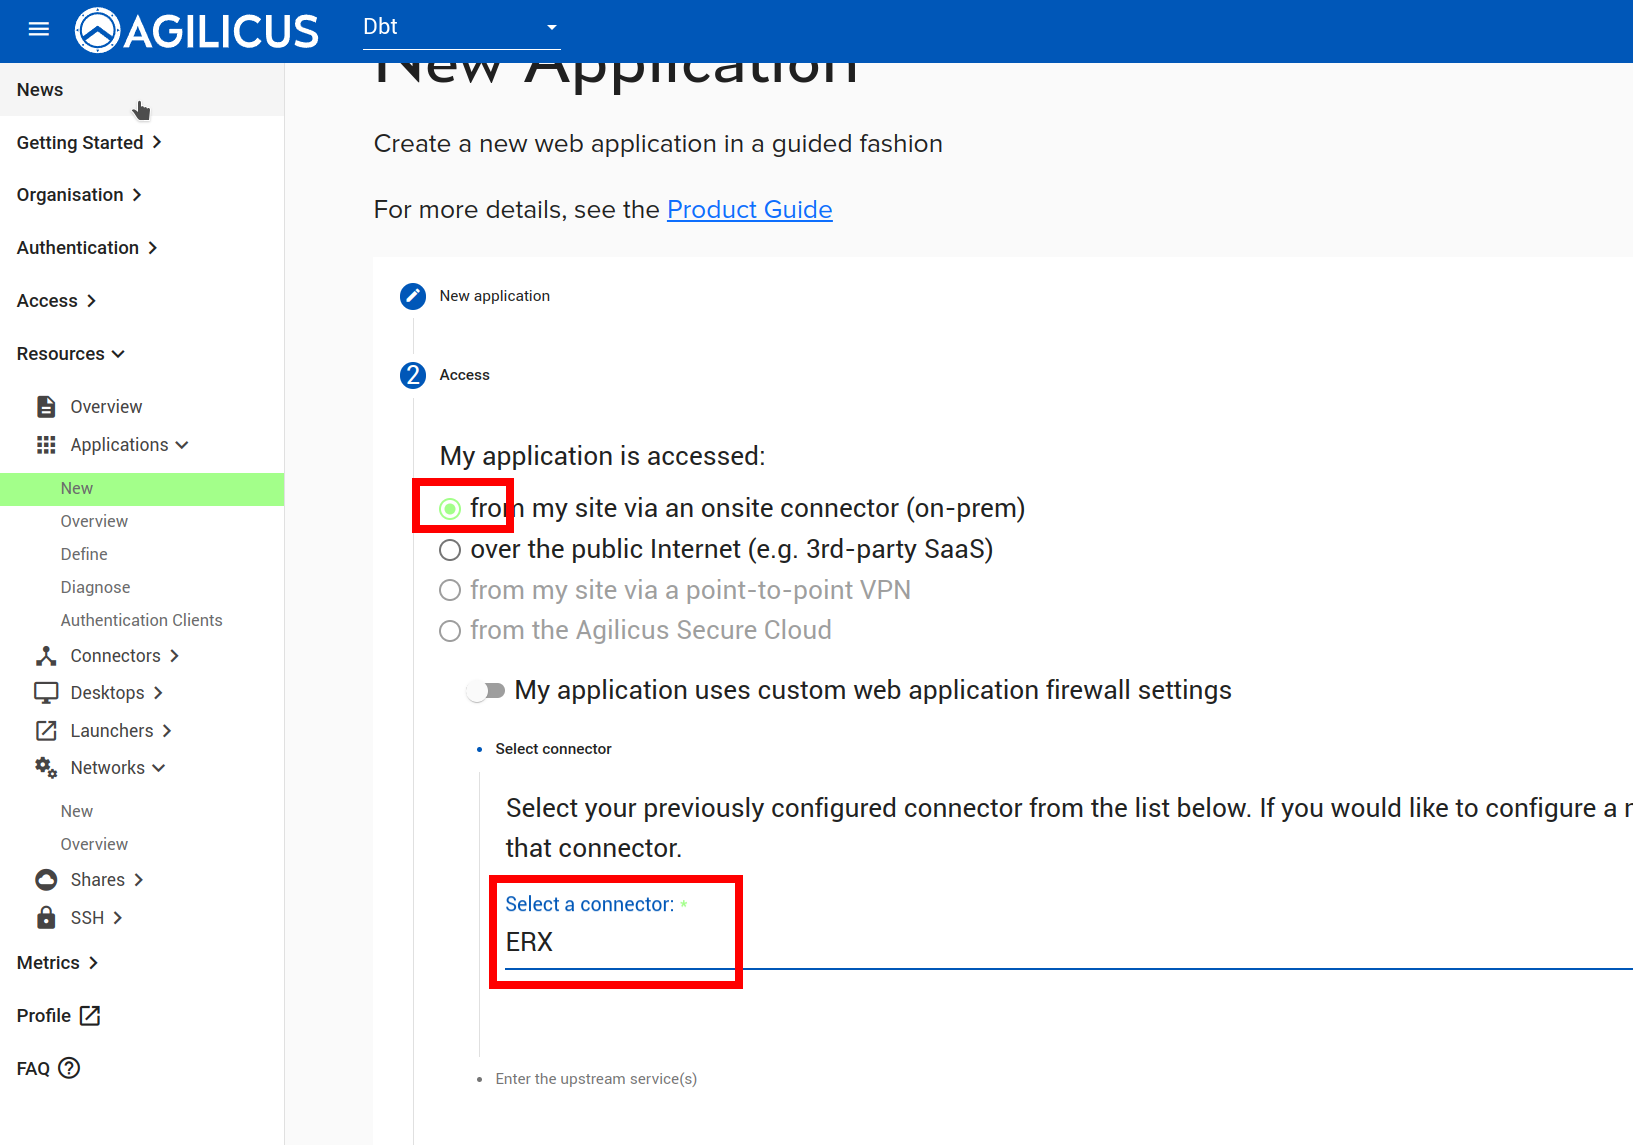Open the Dbt organisation dropdown

[x=461, y=28]
